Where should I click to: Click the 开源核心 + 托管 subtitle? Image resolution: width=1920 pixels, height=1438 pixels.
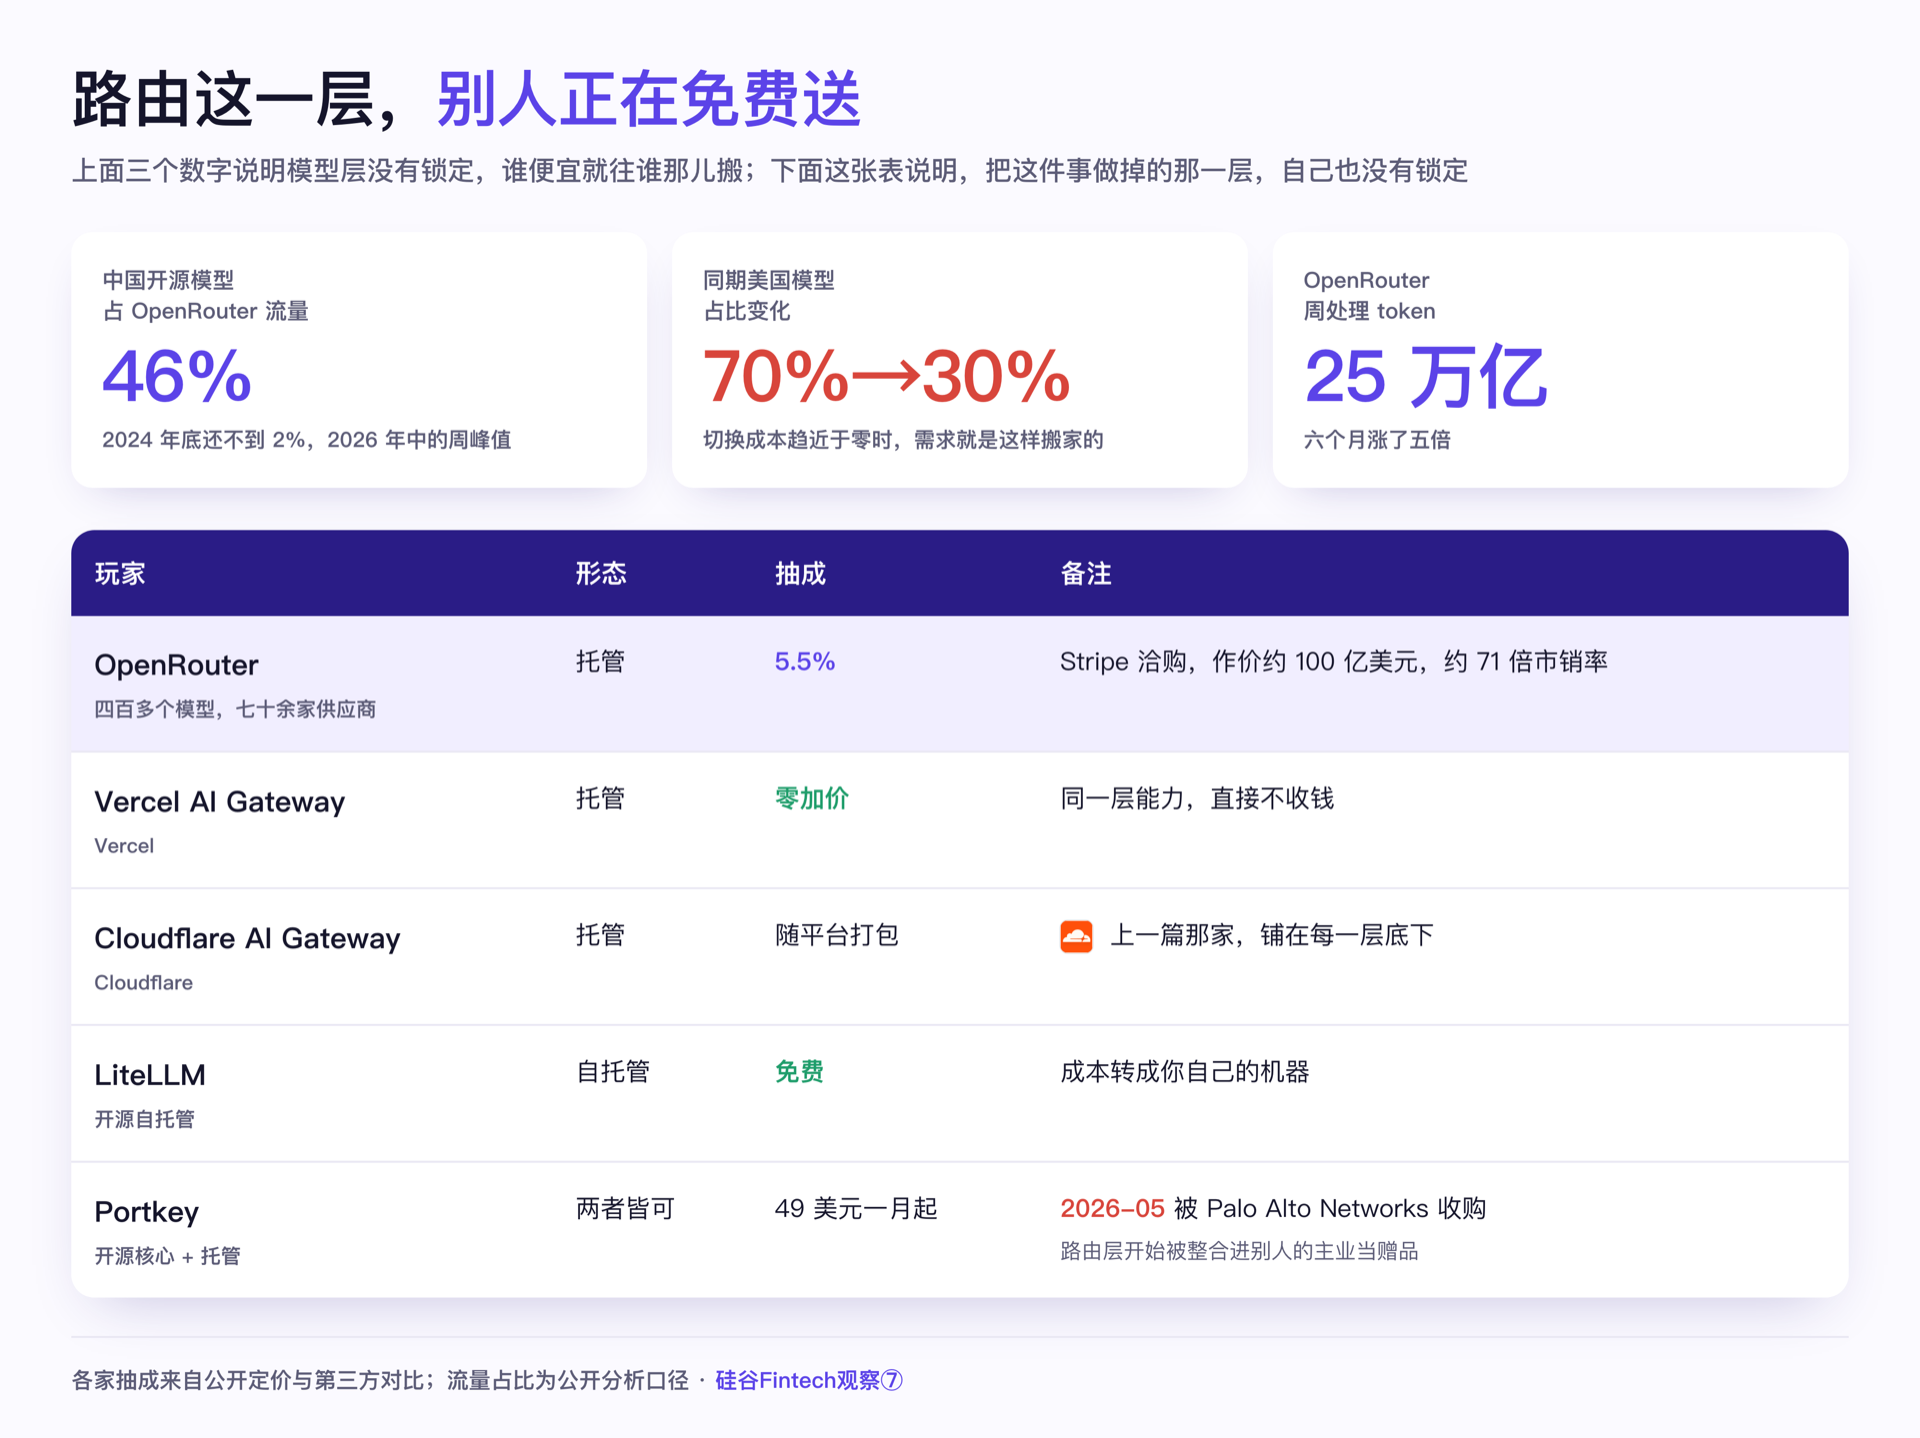(167, 1256)
